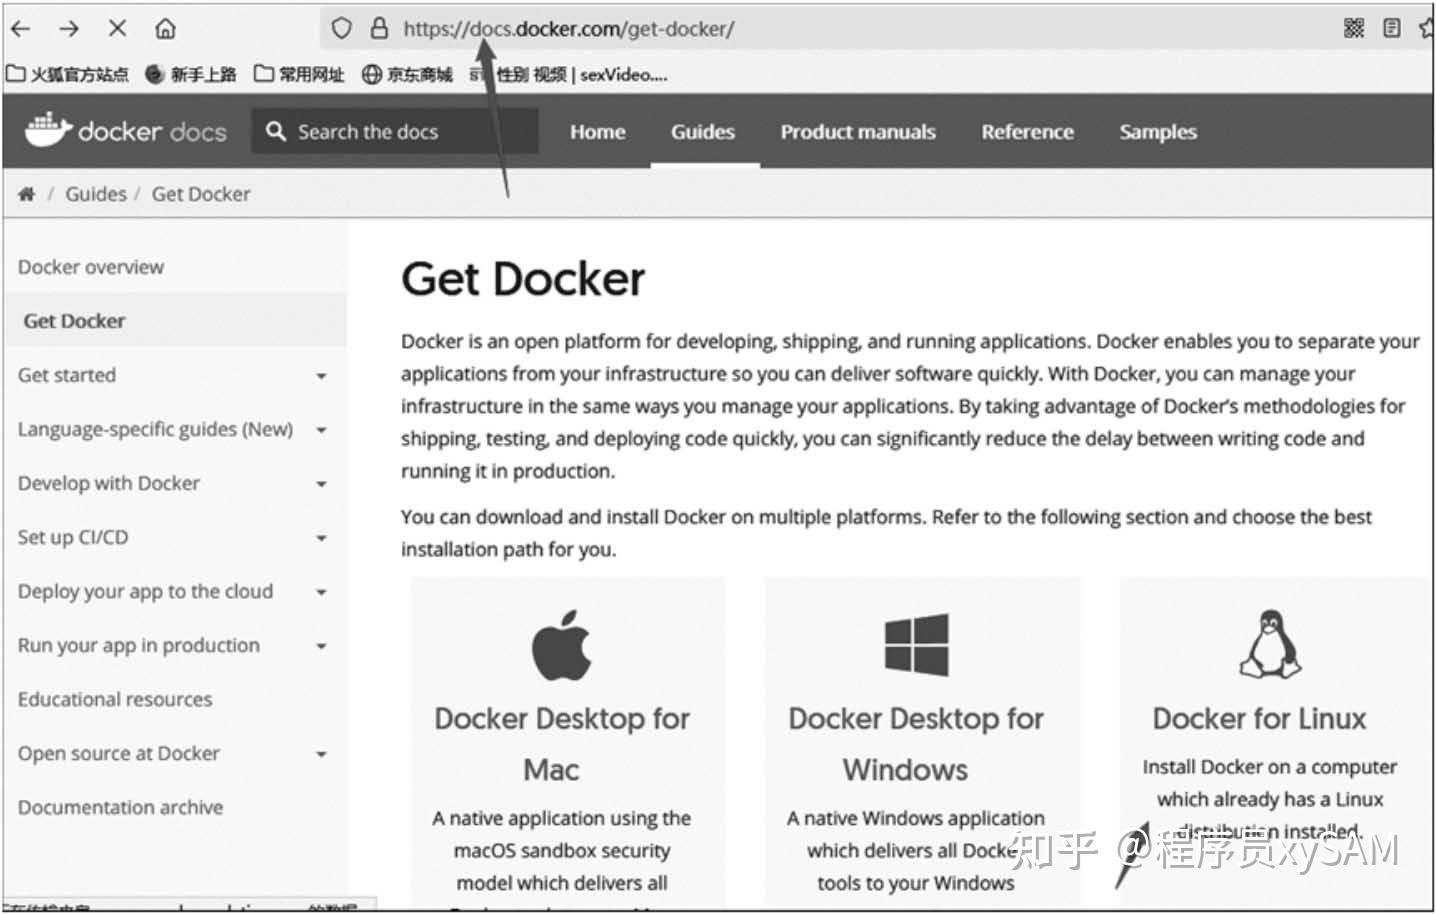The width and height of the screenshot is (1436, 914).
Task: Click the breadcrumb home icon
Action: [x=27, y=194]
